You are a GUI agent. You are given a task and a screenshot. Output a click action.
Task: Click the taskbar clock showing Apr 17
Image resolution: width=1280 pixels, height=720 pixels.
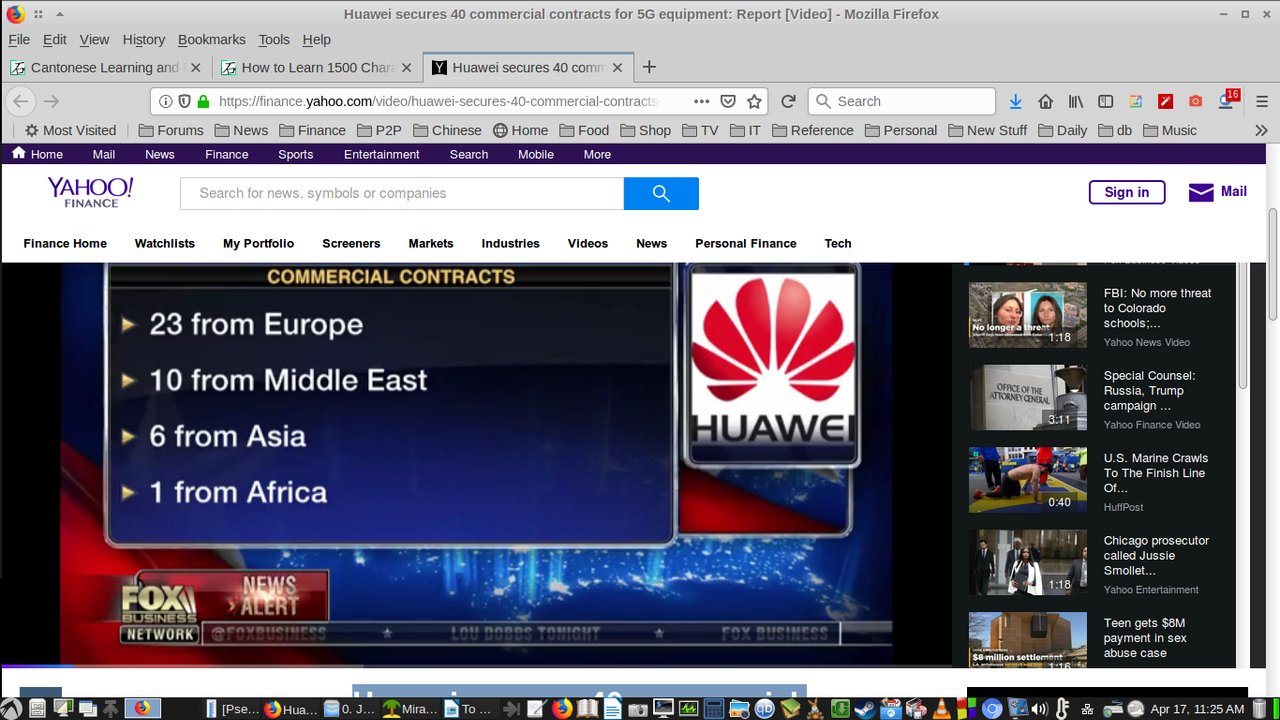pyautogui.click(x=1197, y=708)
